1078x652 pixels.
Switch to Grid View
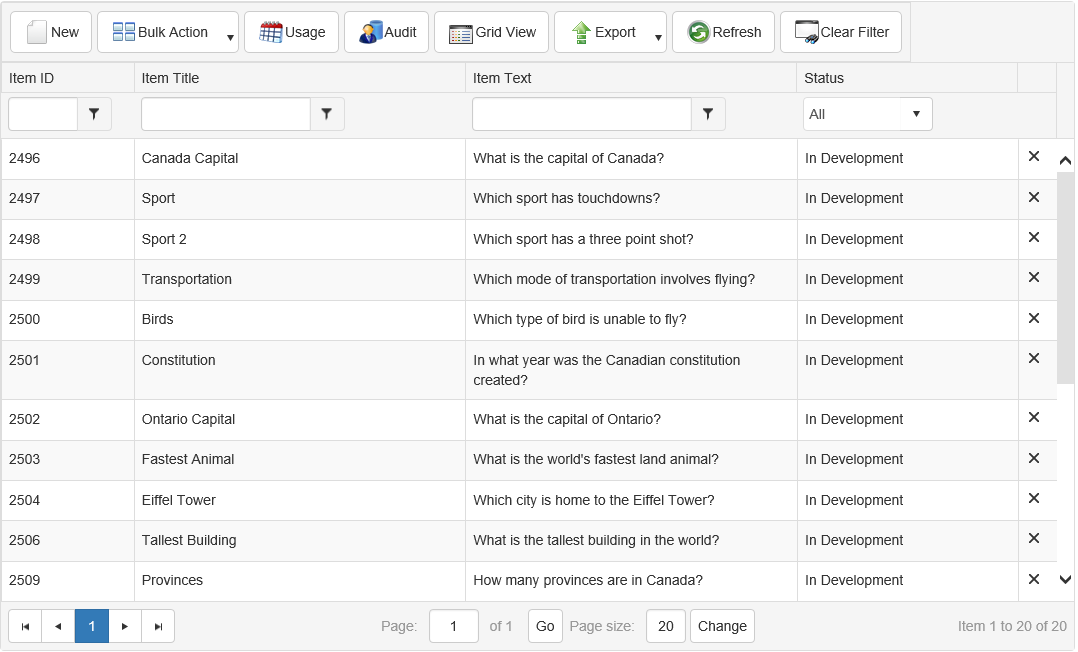click(x=491, y=32)
